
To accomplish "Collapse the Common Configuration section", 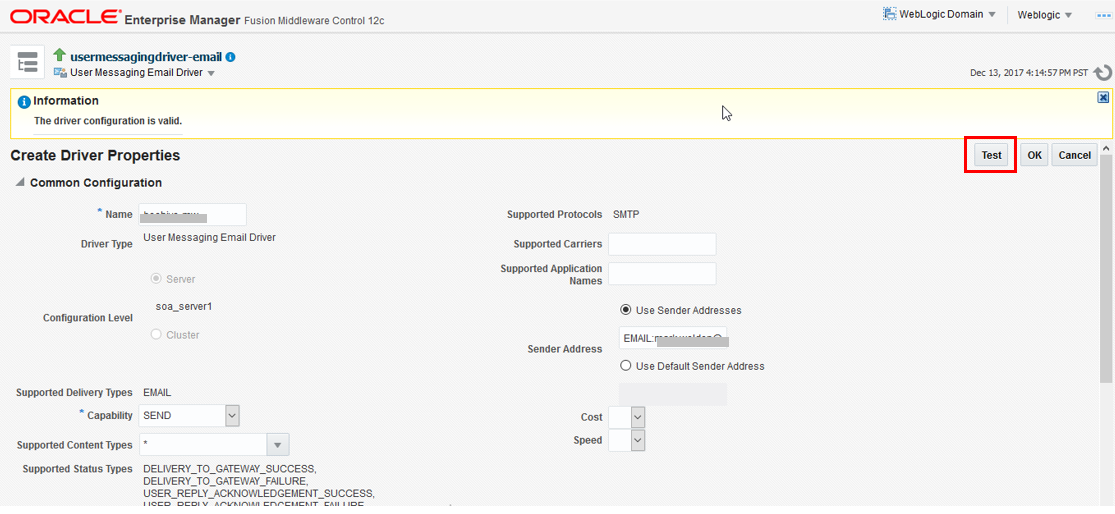I will pos(19,183).
